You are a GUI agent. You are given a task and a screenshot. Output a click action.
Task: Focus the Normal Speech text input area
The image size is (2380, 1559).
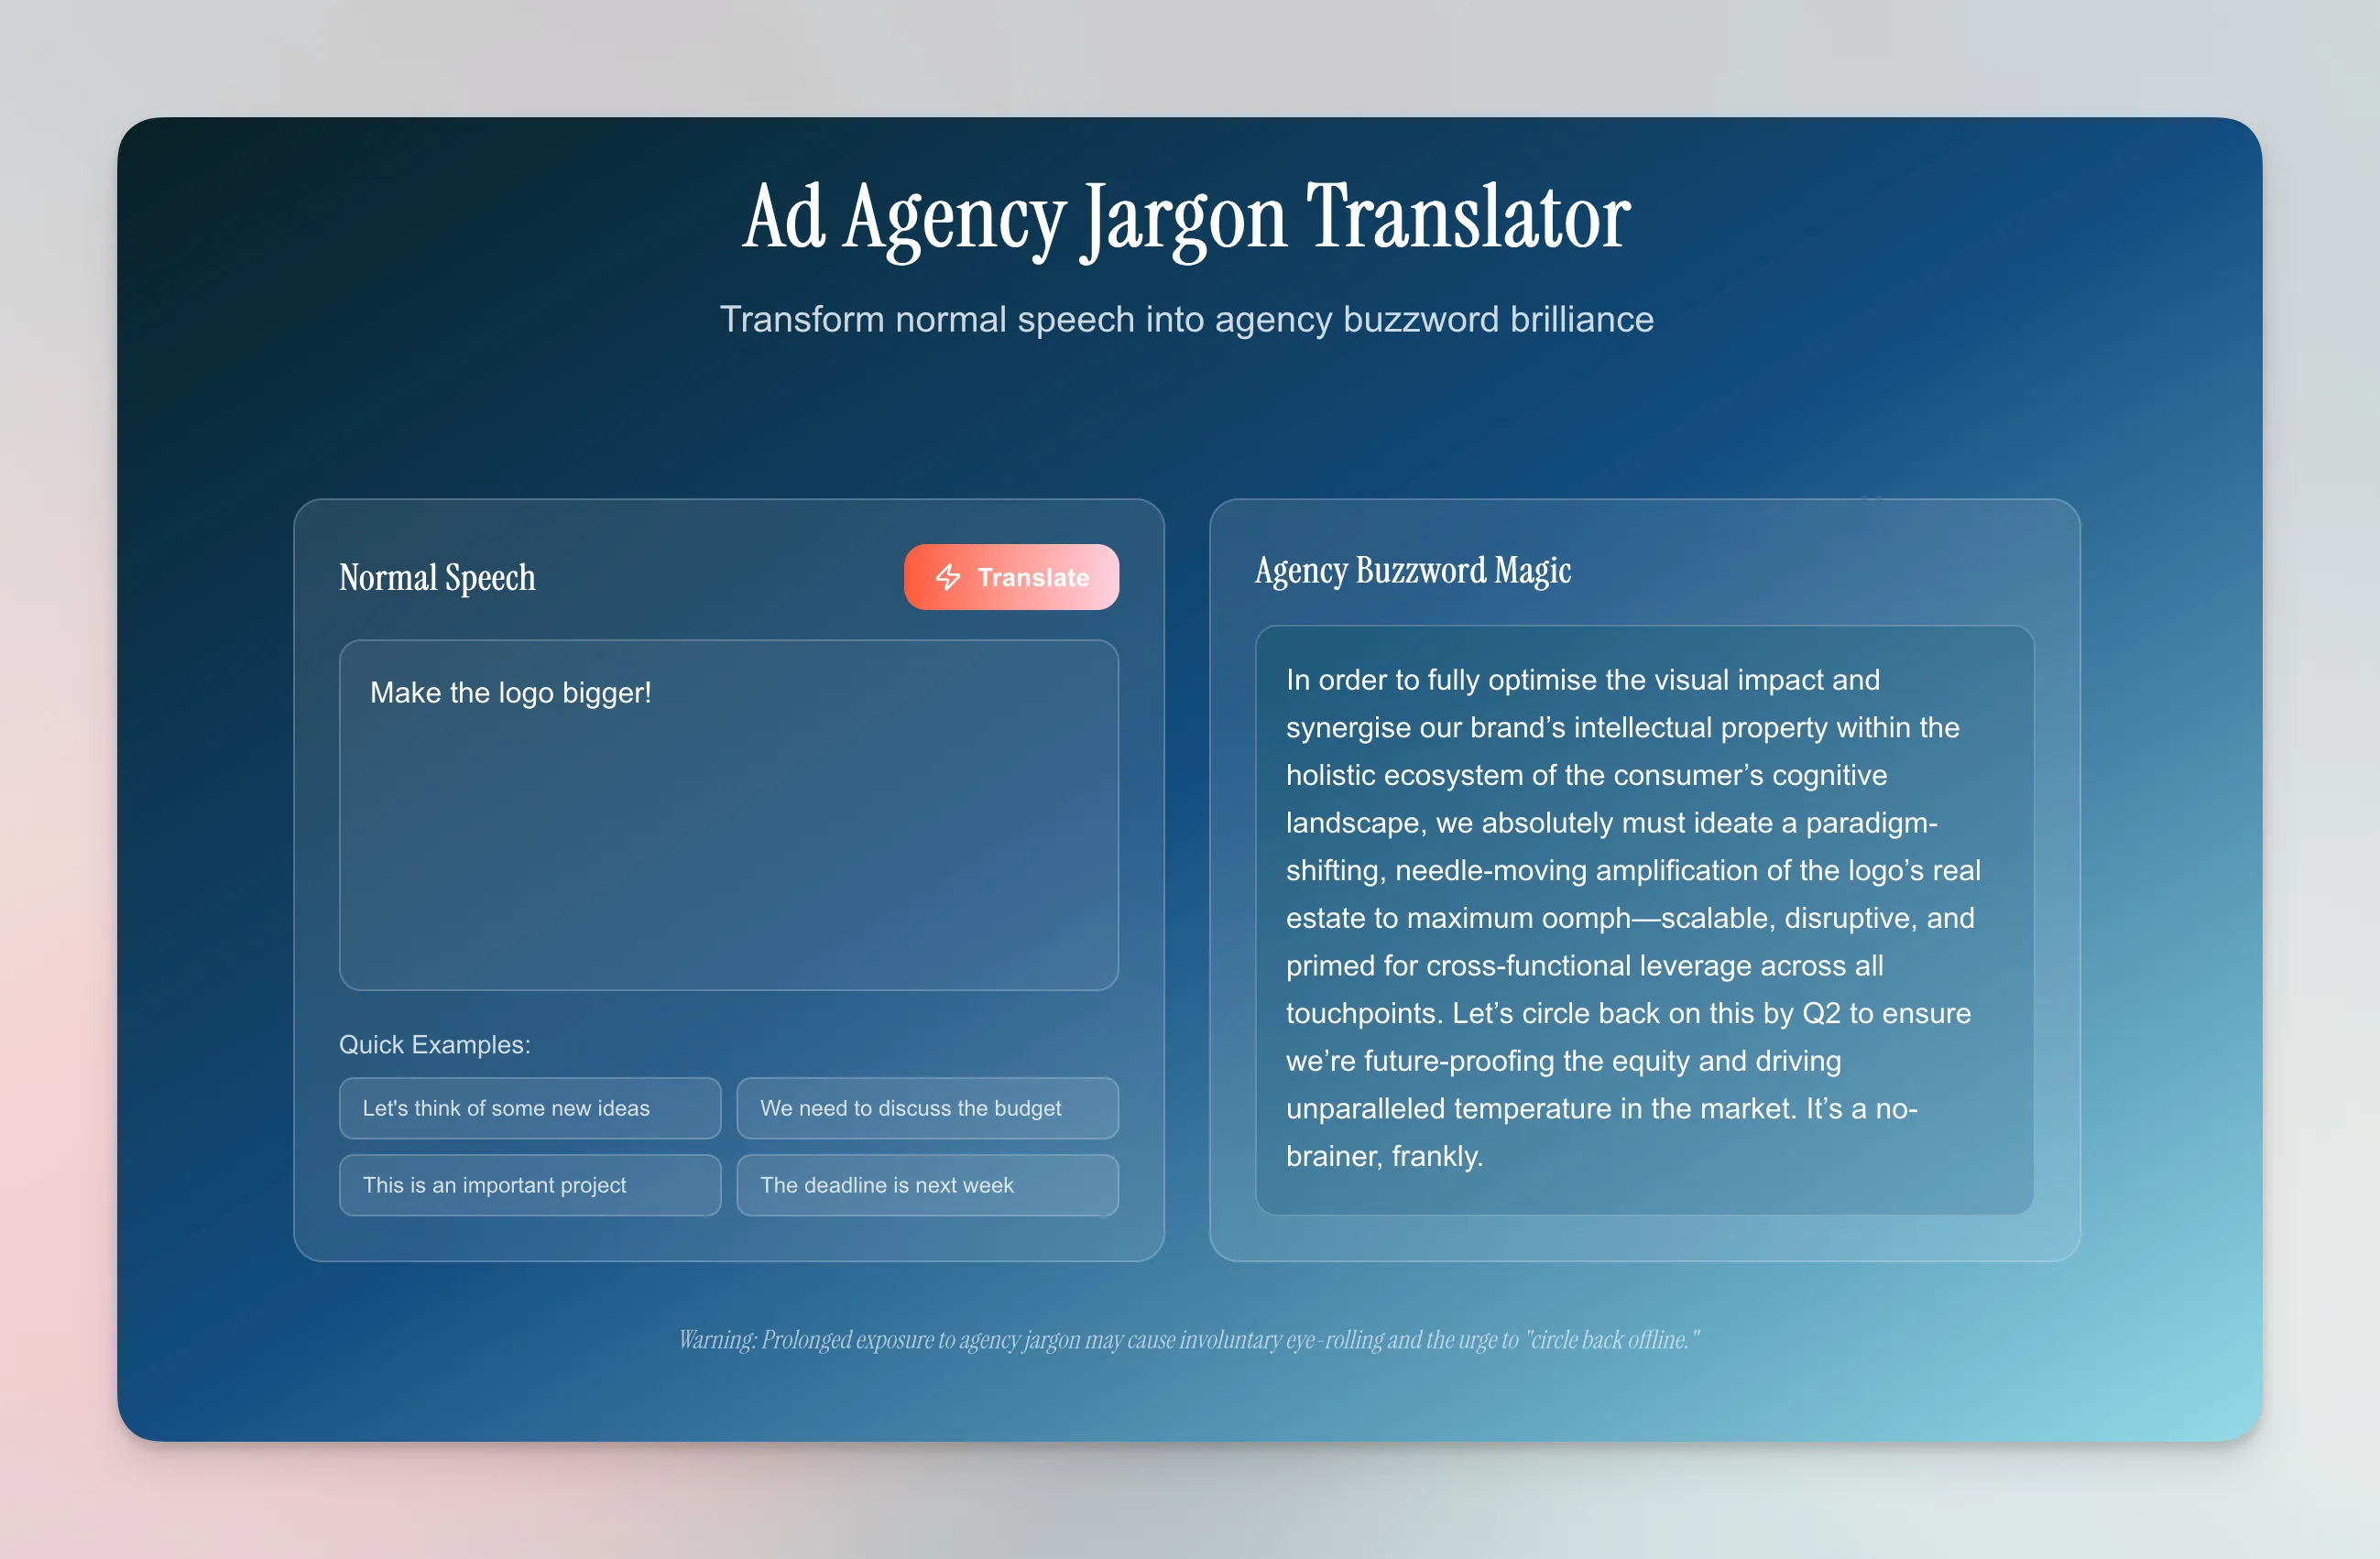(729, 815)
